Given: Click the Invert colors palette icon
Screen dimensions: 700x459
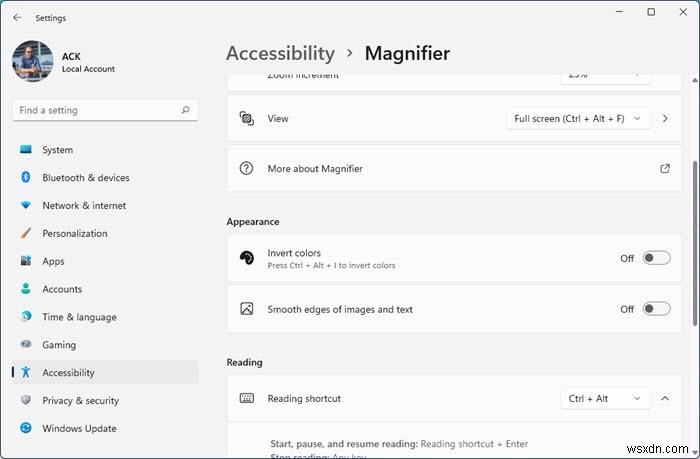Looking at the screenshot, I should (246, 258).
